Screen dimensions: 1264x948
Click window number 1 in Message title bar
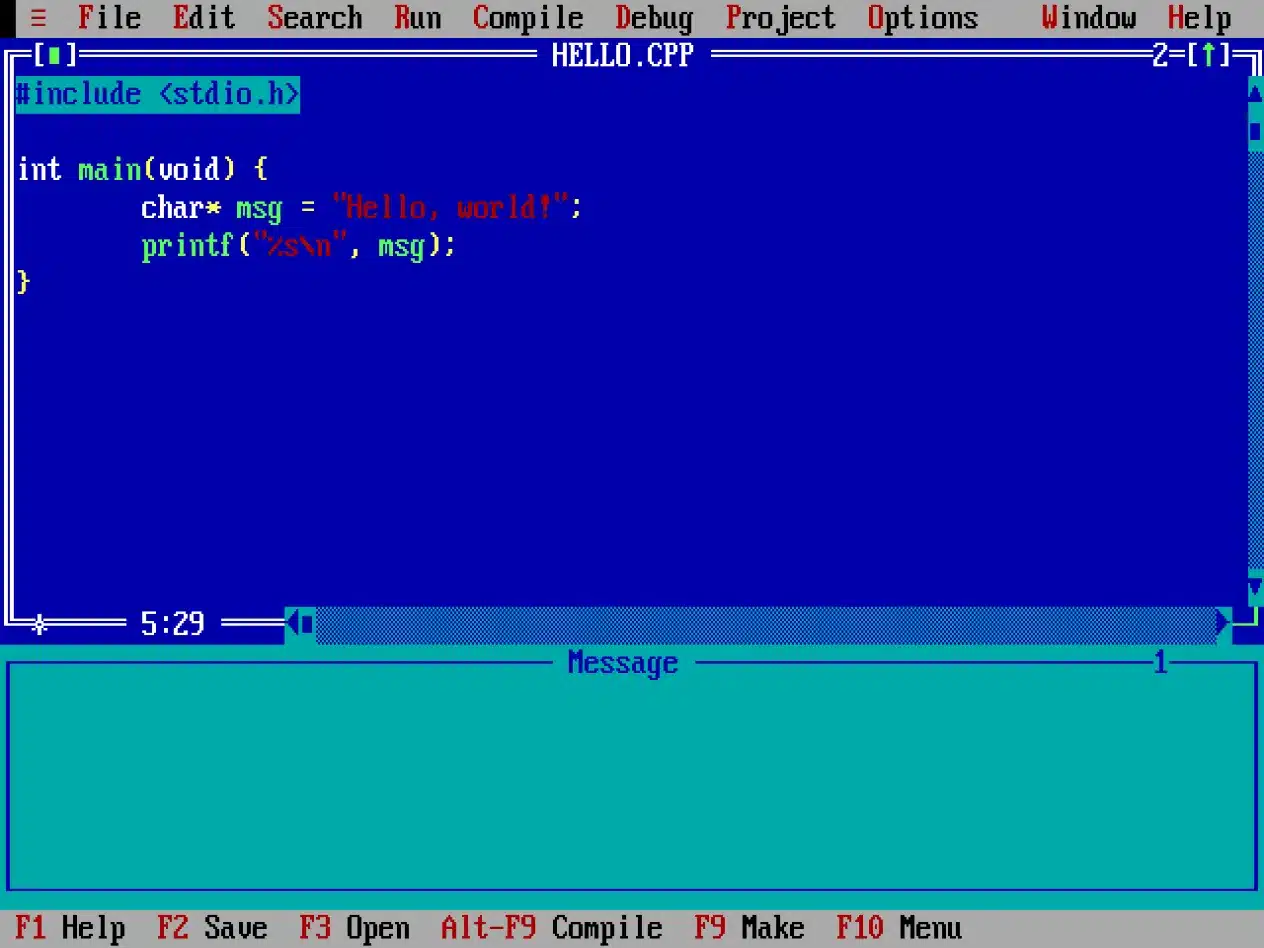pos(1161,663)
